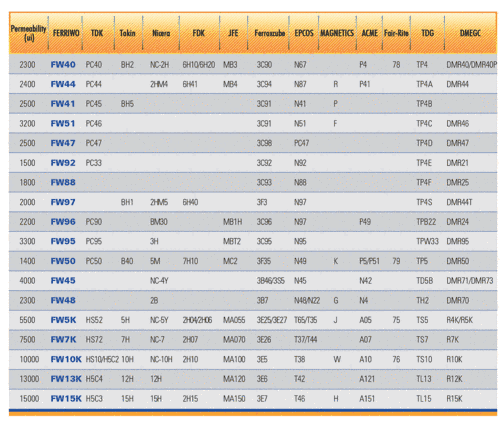This screenshot has height=423, width=501.
Task: Click the DMR40/DMR40P cell
Action: 472,65
